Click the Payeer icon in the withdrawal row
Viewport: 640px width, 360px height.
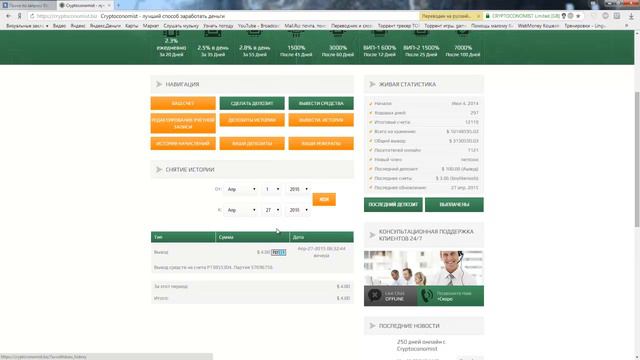point(278,252)
